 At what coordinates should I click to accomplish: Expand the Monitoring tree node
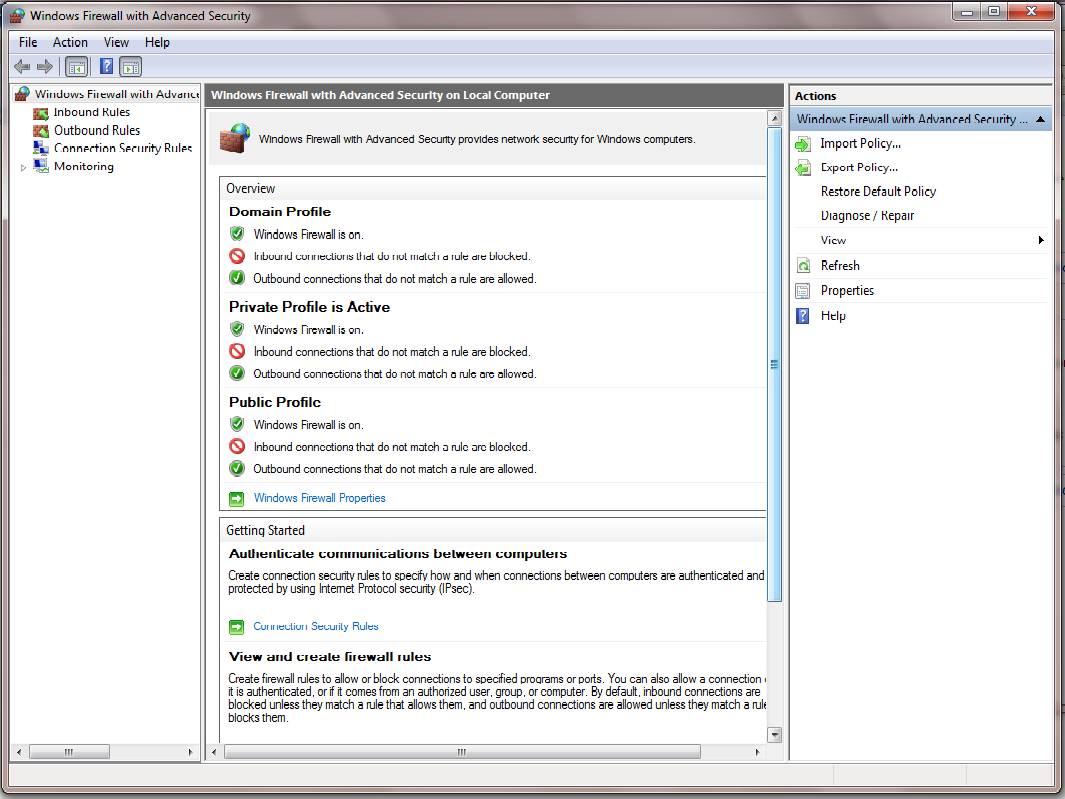[23, 167]
